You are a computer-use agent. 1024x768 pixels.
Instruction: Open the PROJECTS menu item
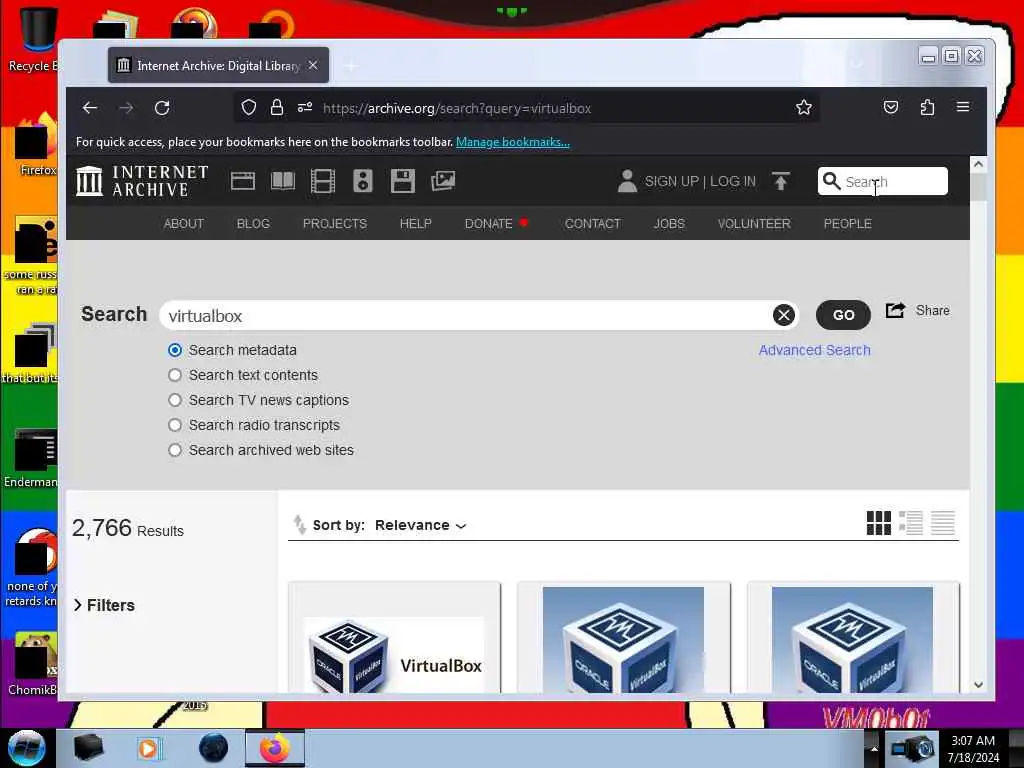click(335, 223)
